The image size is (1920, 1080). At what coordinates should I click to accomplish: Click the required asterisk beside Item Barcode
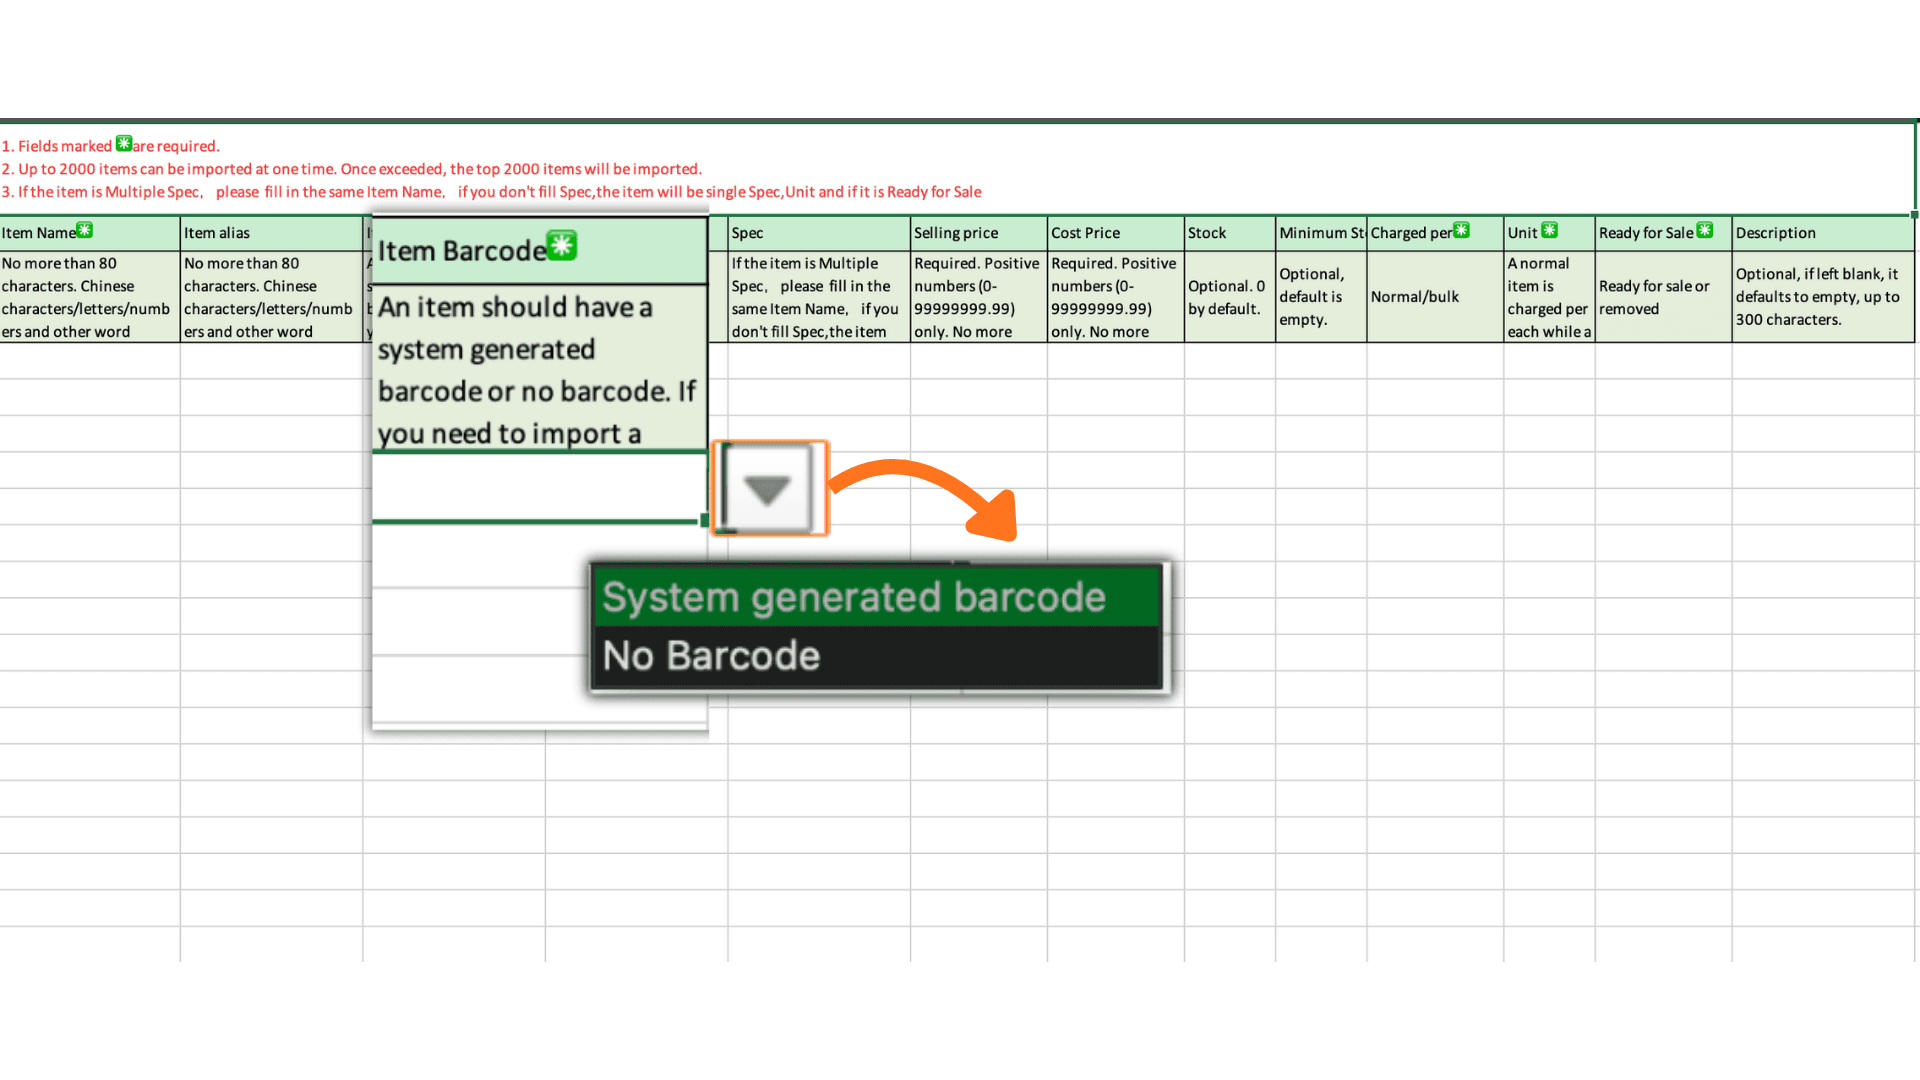tap(562, 245)
